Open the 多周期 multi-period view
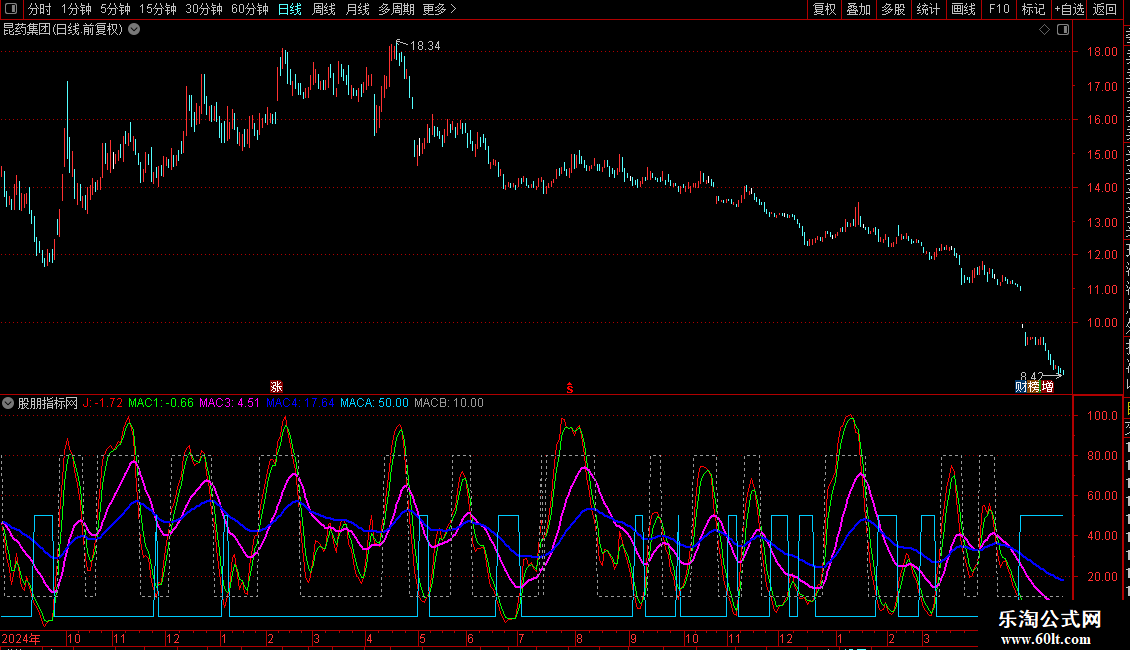This screenshot has width=1130, height=650. pyautogui.click(x=396, y=9)
